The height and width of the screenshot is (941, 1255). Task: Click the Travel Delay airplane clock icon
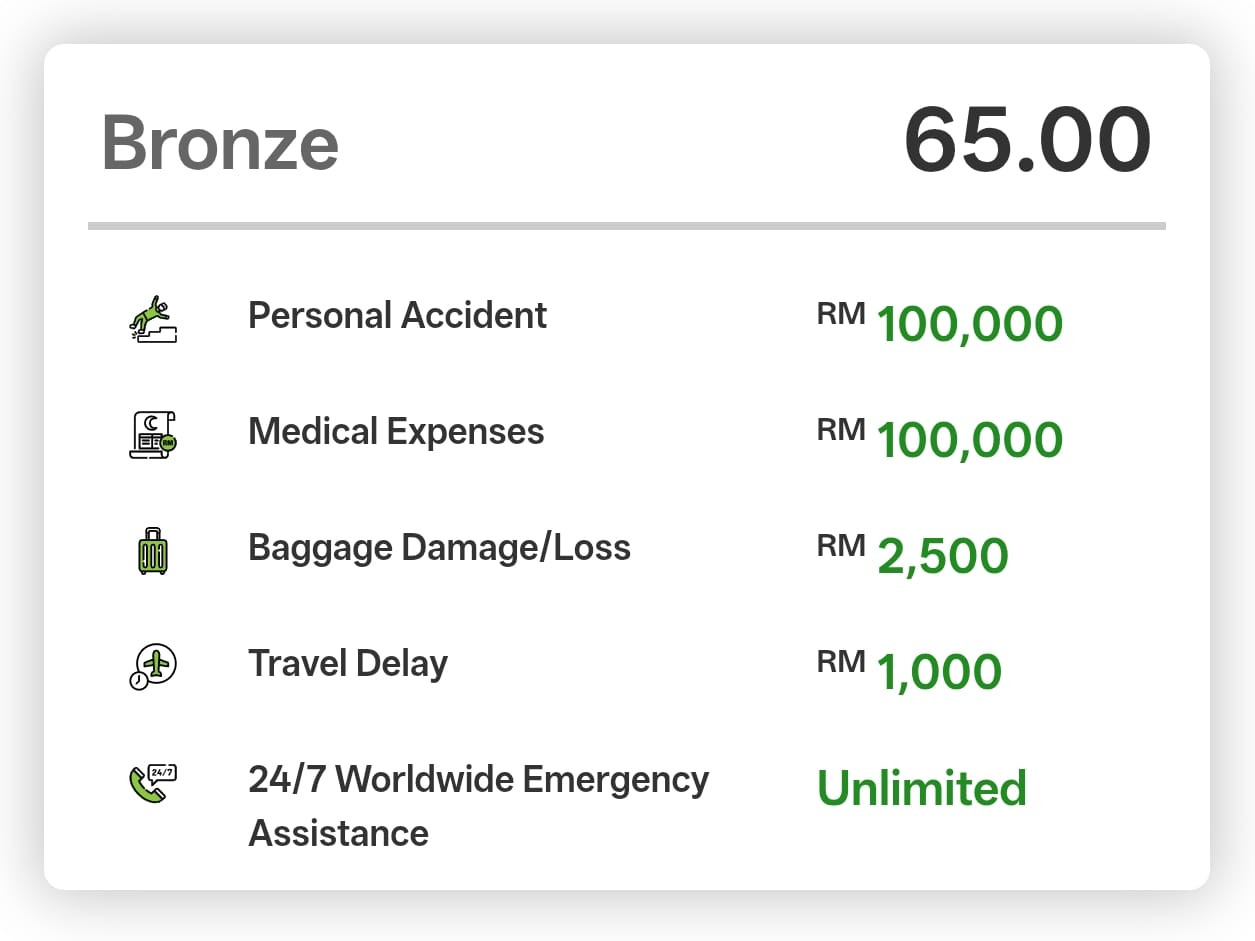[x=153, y=666]
